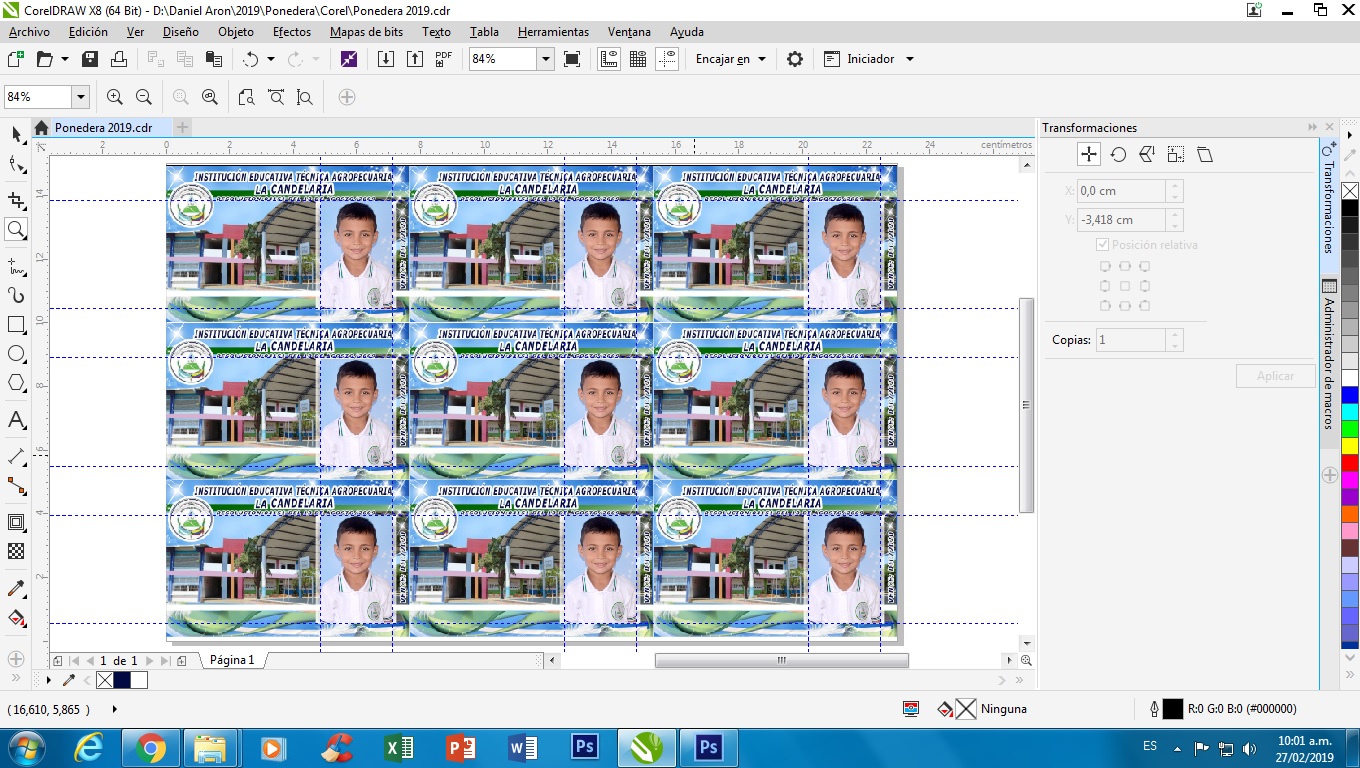Switch to Scale and mirror transformation

click(x=1147, y=155)
